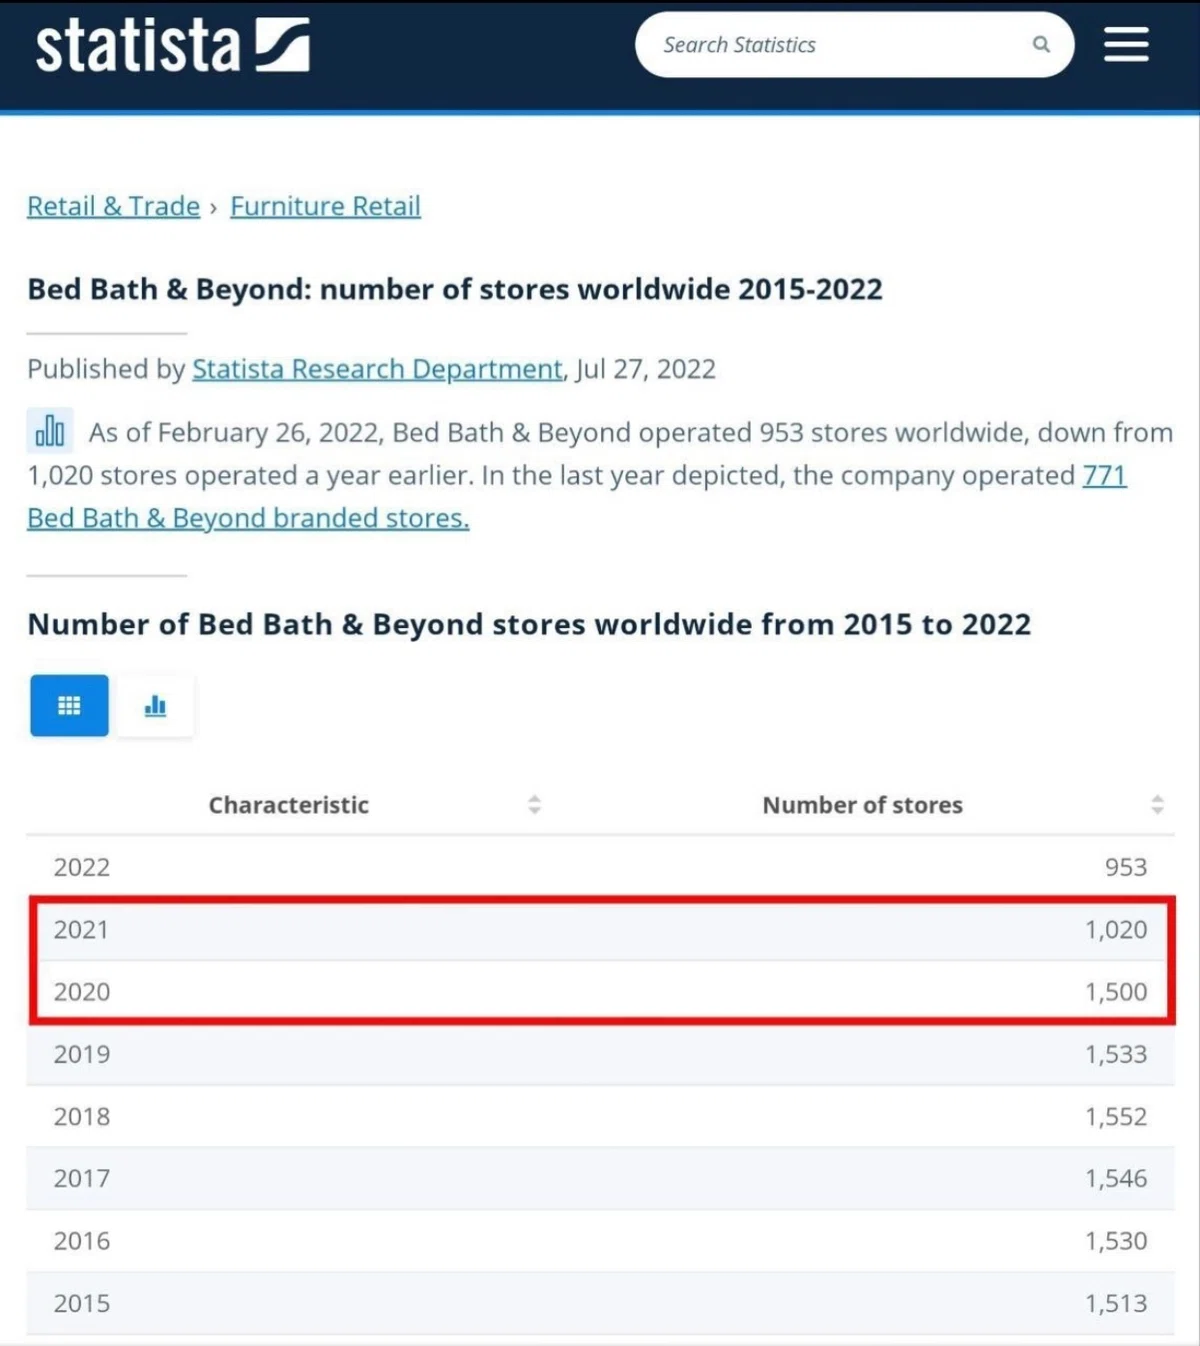Click the search magnifier icon
Viewport: 1200px width, 1346px height.
[1041, 44]
